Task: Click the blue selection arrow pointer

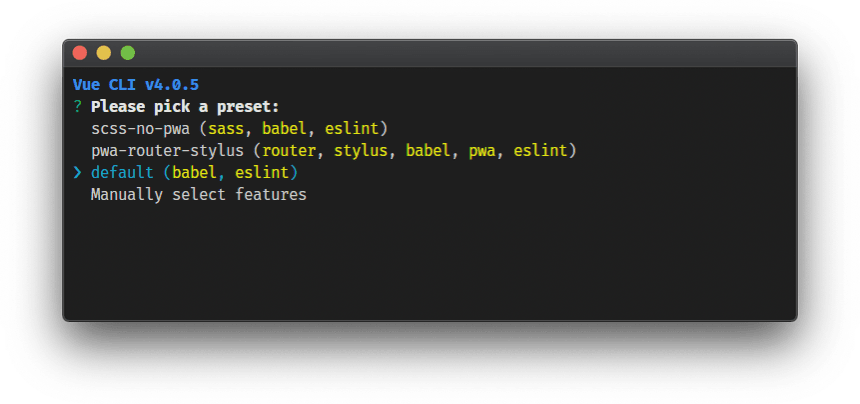Action: (77, 173)
